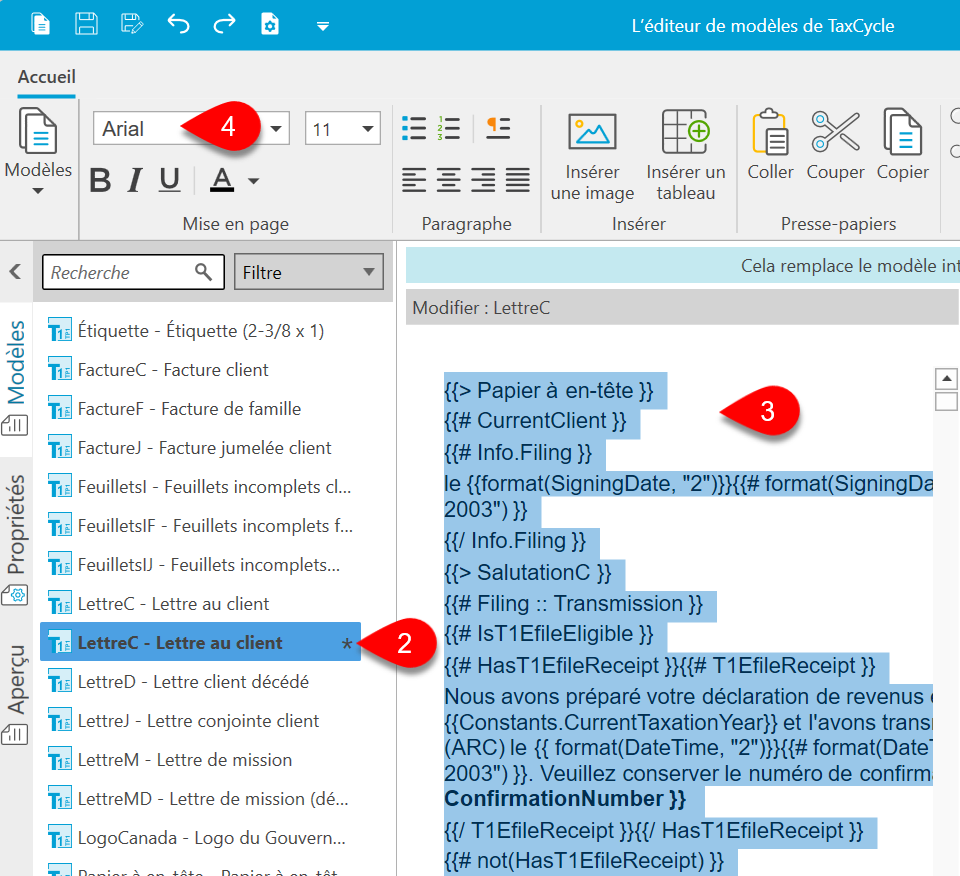The image size is (960, 876).
Task: Select FeuilletsIF - Feuillets incomplets template
Action: [201, 526]
